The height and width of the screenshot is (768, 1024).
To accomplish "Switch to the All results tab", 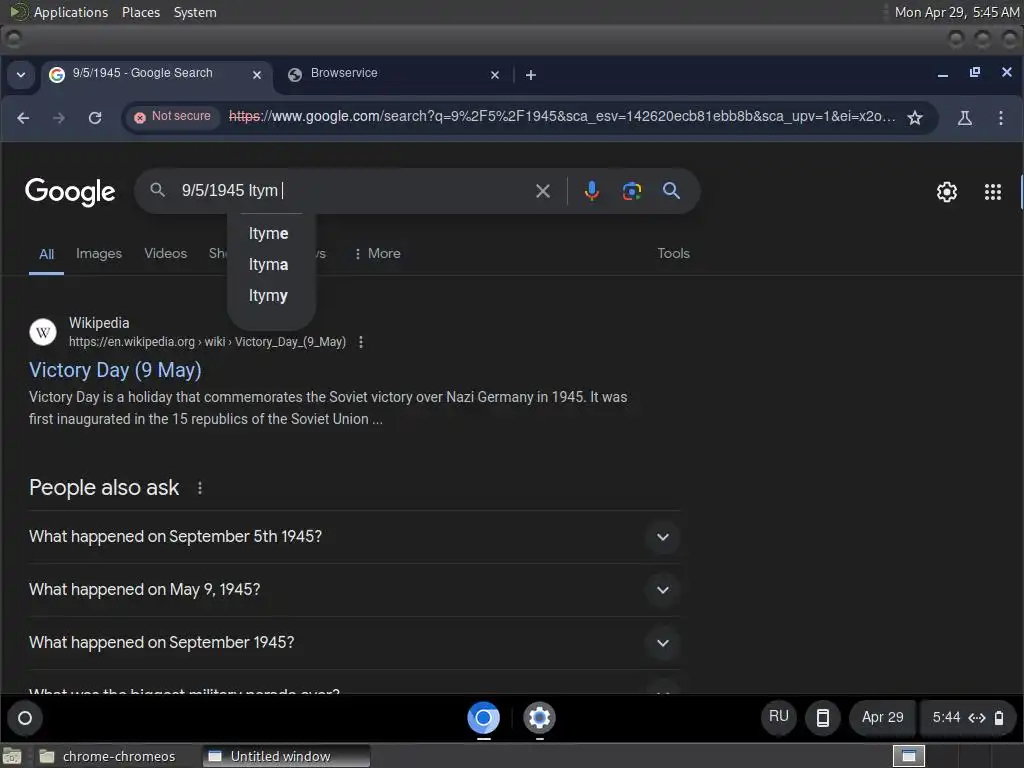I will tap(46, 254).
